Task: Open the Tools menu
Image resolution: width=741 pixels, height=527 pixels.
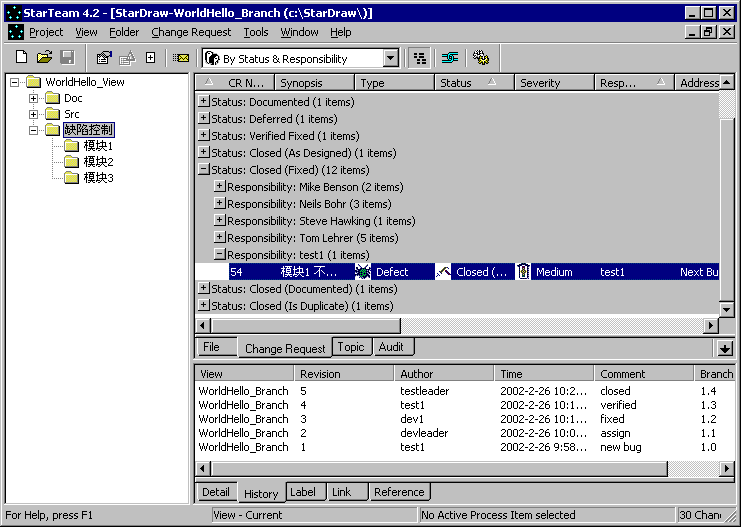Action: coord(256,32)
